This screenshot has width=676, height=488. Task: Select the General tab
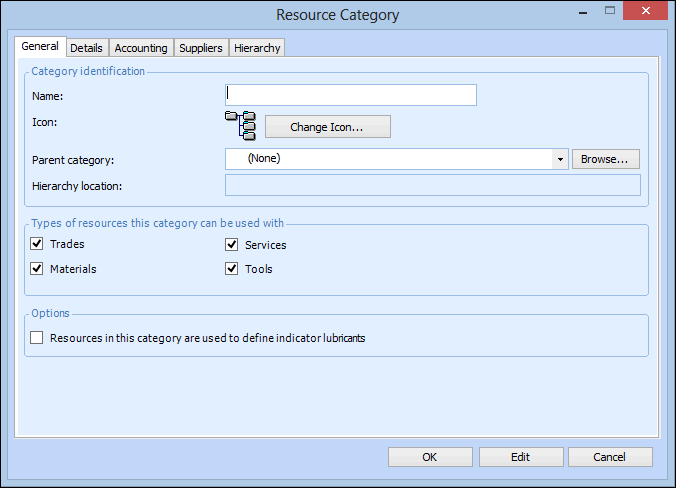40,47
